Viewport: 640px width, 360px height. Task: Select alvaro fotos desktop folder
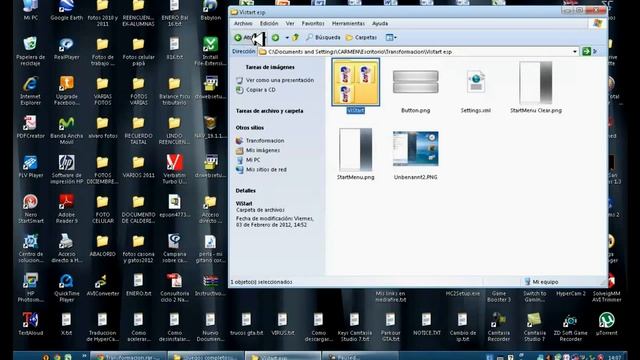[102, 127]
